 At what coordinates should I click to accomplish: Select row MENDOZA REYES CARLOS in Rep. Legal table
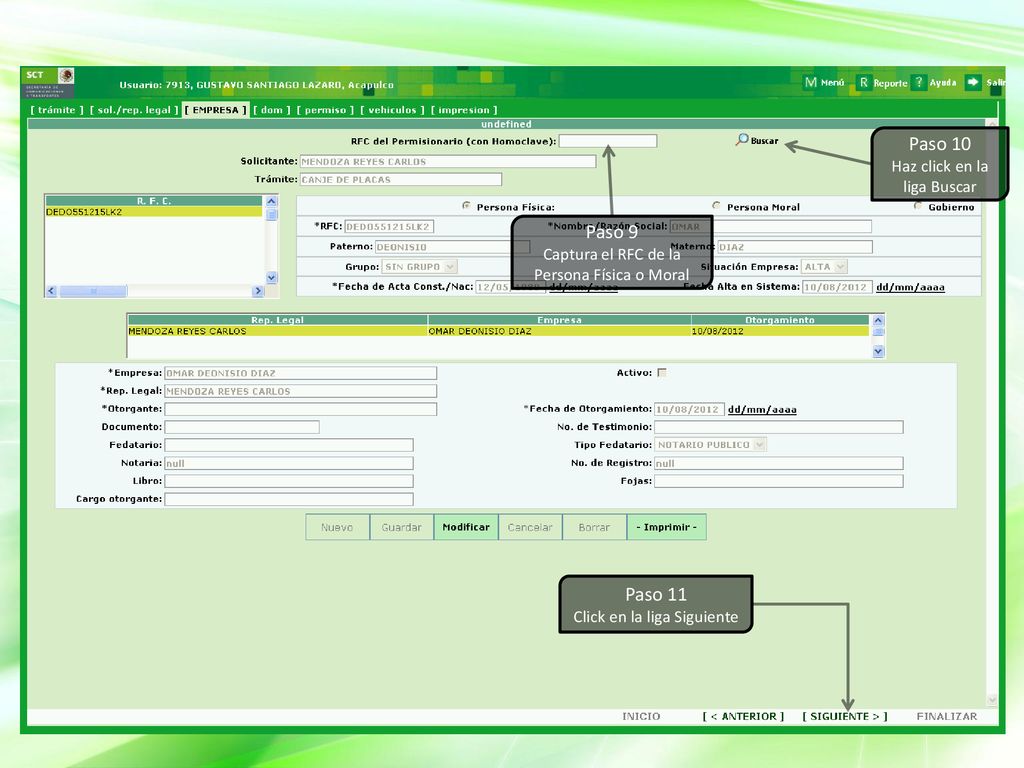[498, 331]
